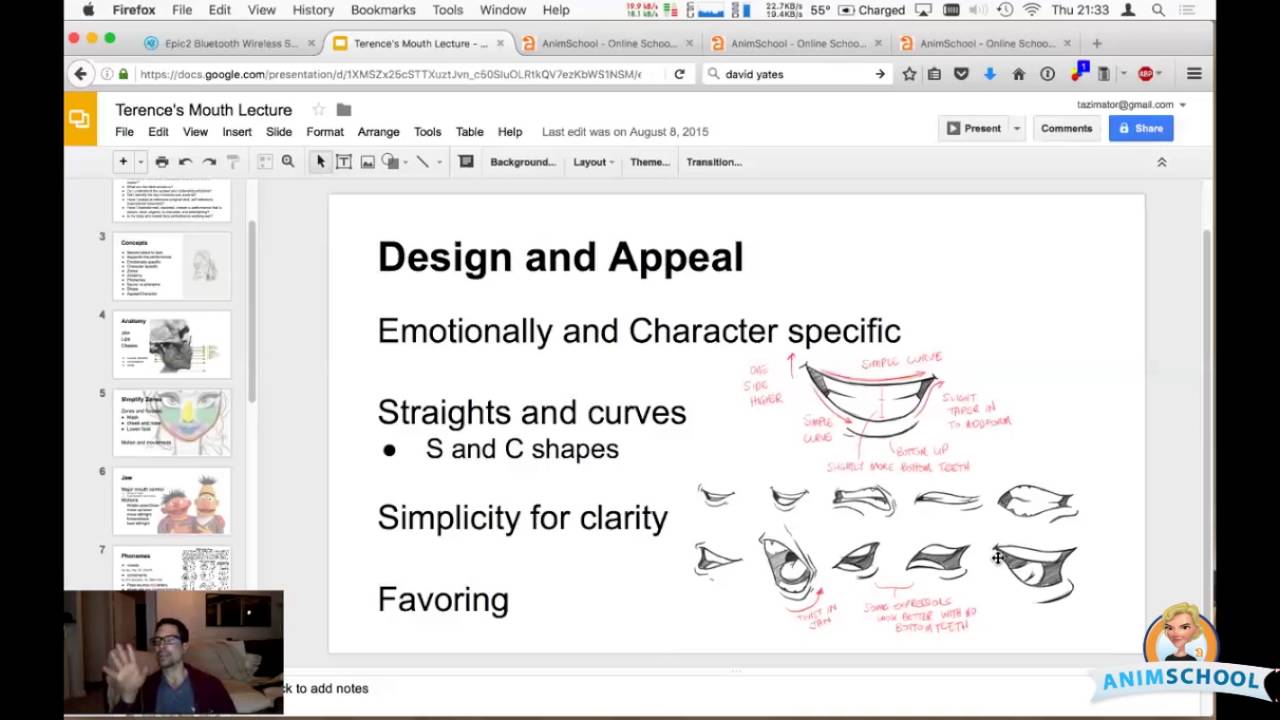Click the Google Slides home logo
Screen dimensions: 1280x720
coord(80,119)
